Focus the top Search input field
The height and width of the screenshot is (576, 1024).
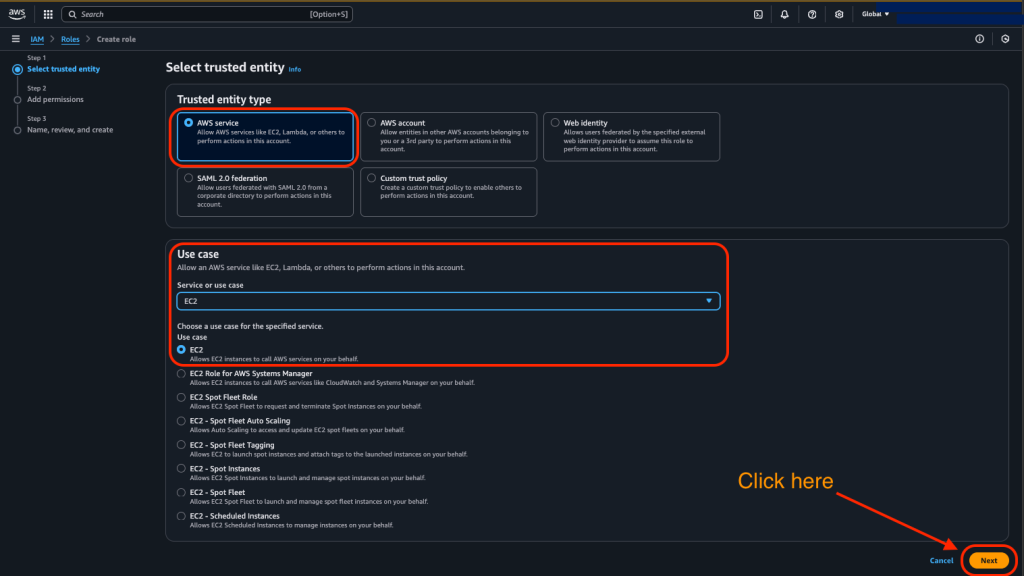[207, 14]
